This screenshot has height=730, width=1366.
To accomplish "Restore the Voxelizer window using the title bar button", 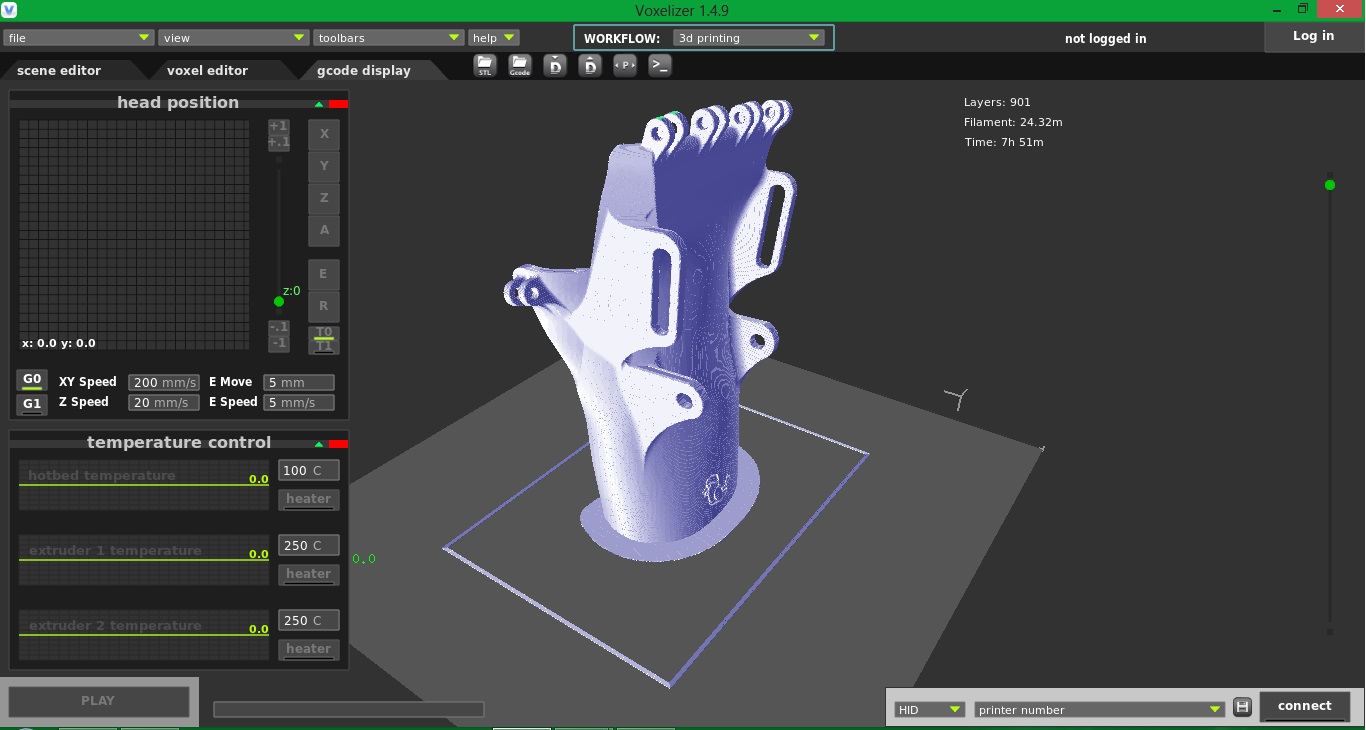I will click(1302, 9).
